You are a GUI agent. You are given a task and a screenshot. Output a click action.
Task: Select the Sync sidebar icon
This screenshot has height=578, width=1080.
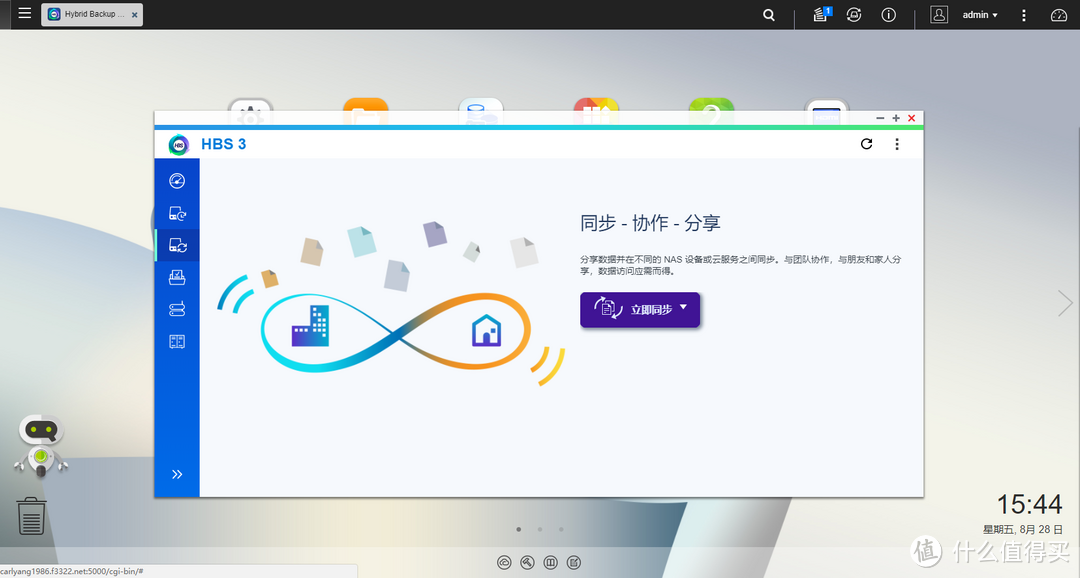177,245
